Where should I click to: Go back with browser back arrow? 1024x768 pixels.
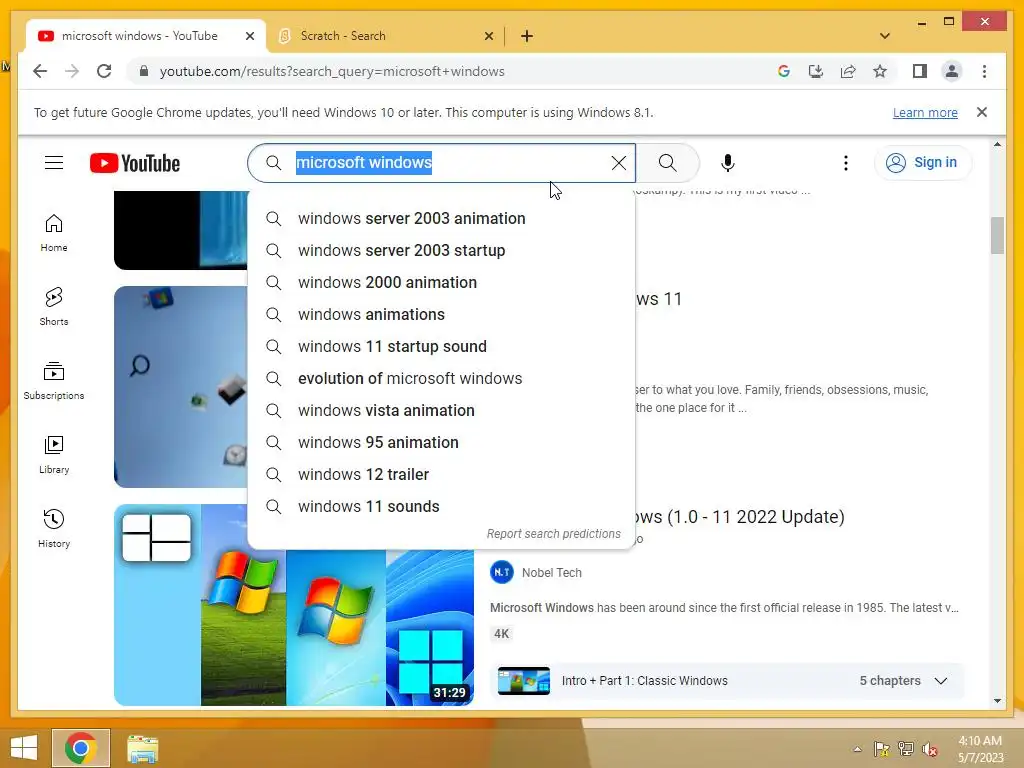(x=40, y=71)
